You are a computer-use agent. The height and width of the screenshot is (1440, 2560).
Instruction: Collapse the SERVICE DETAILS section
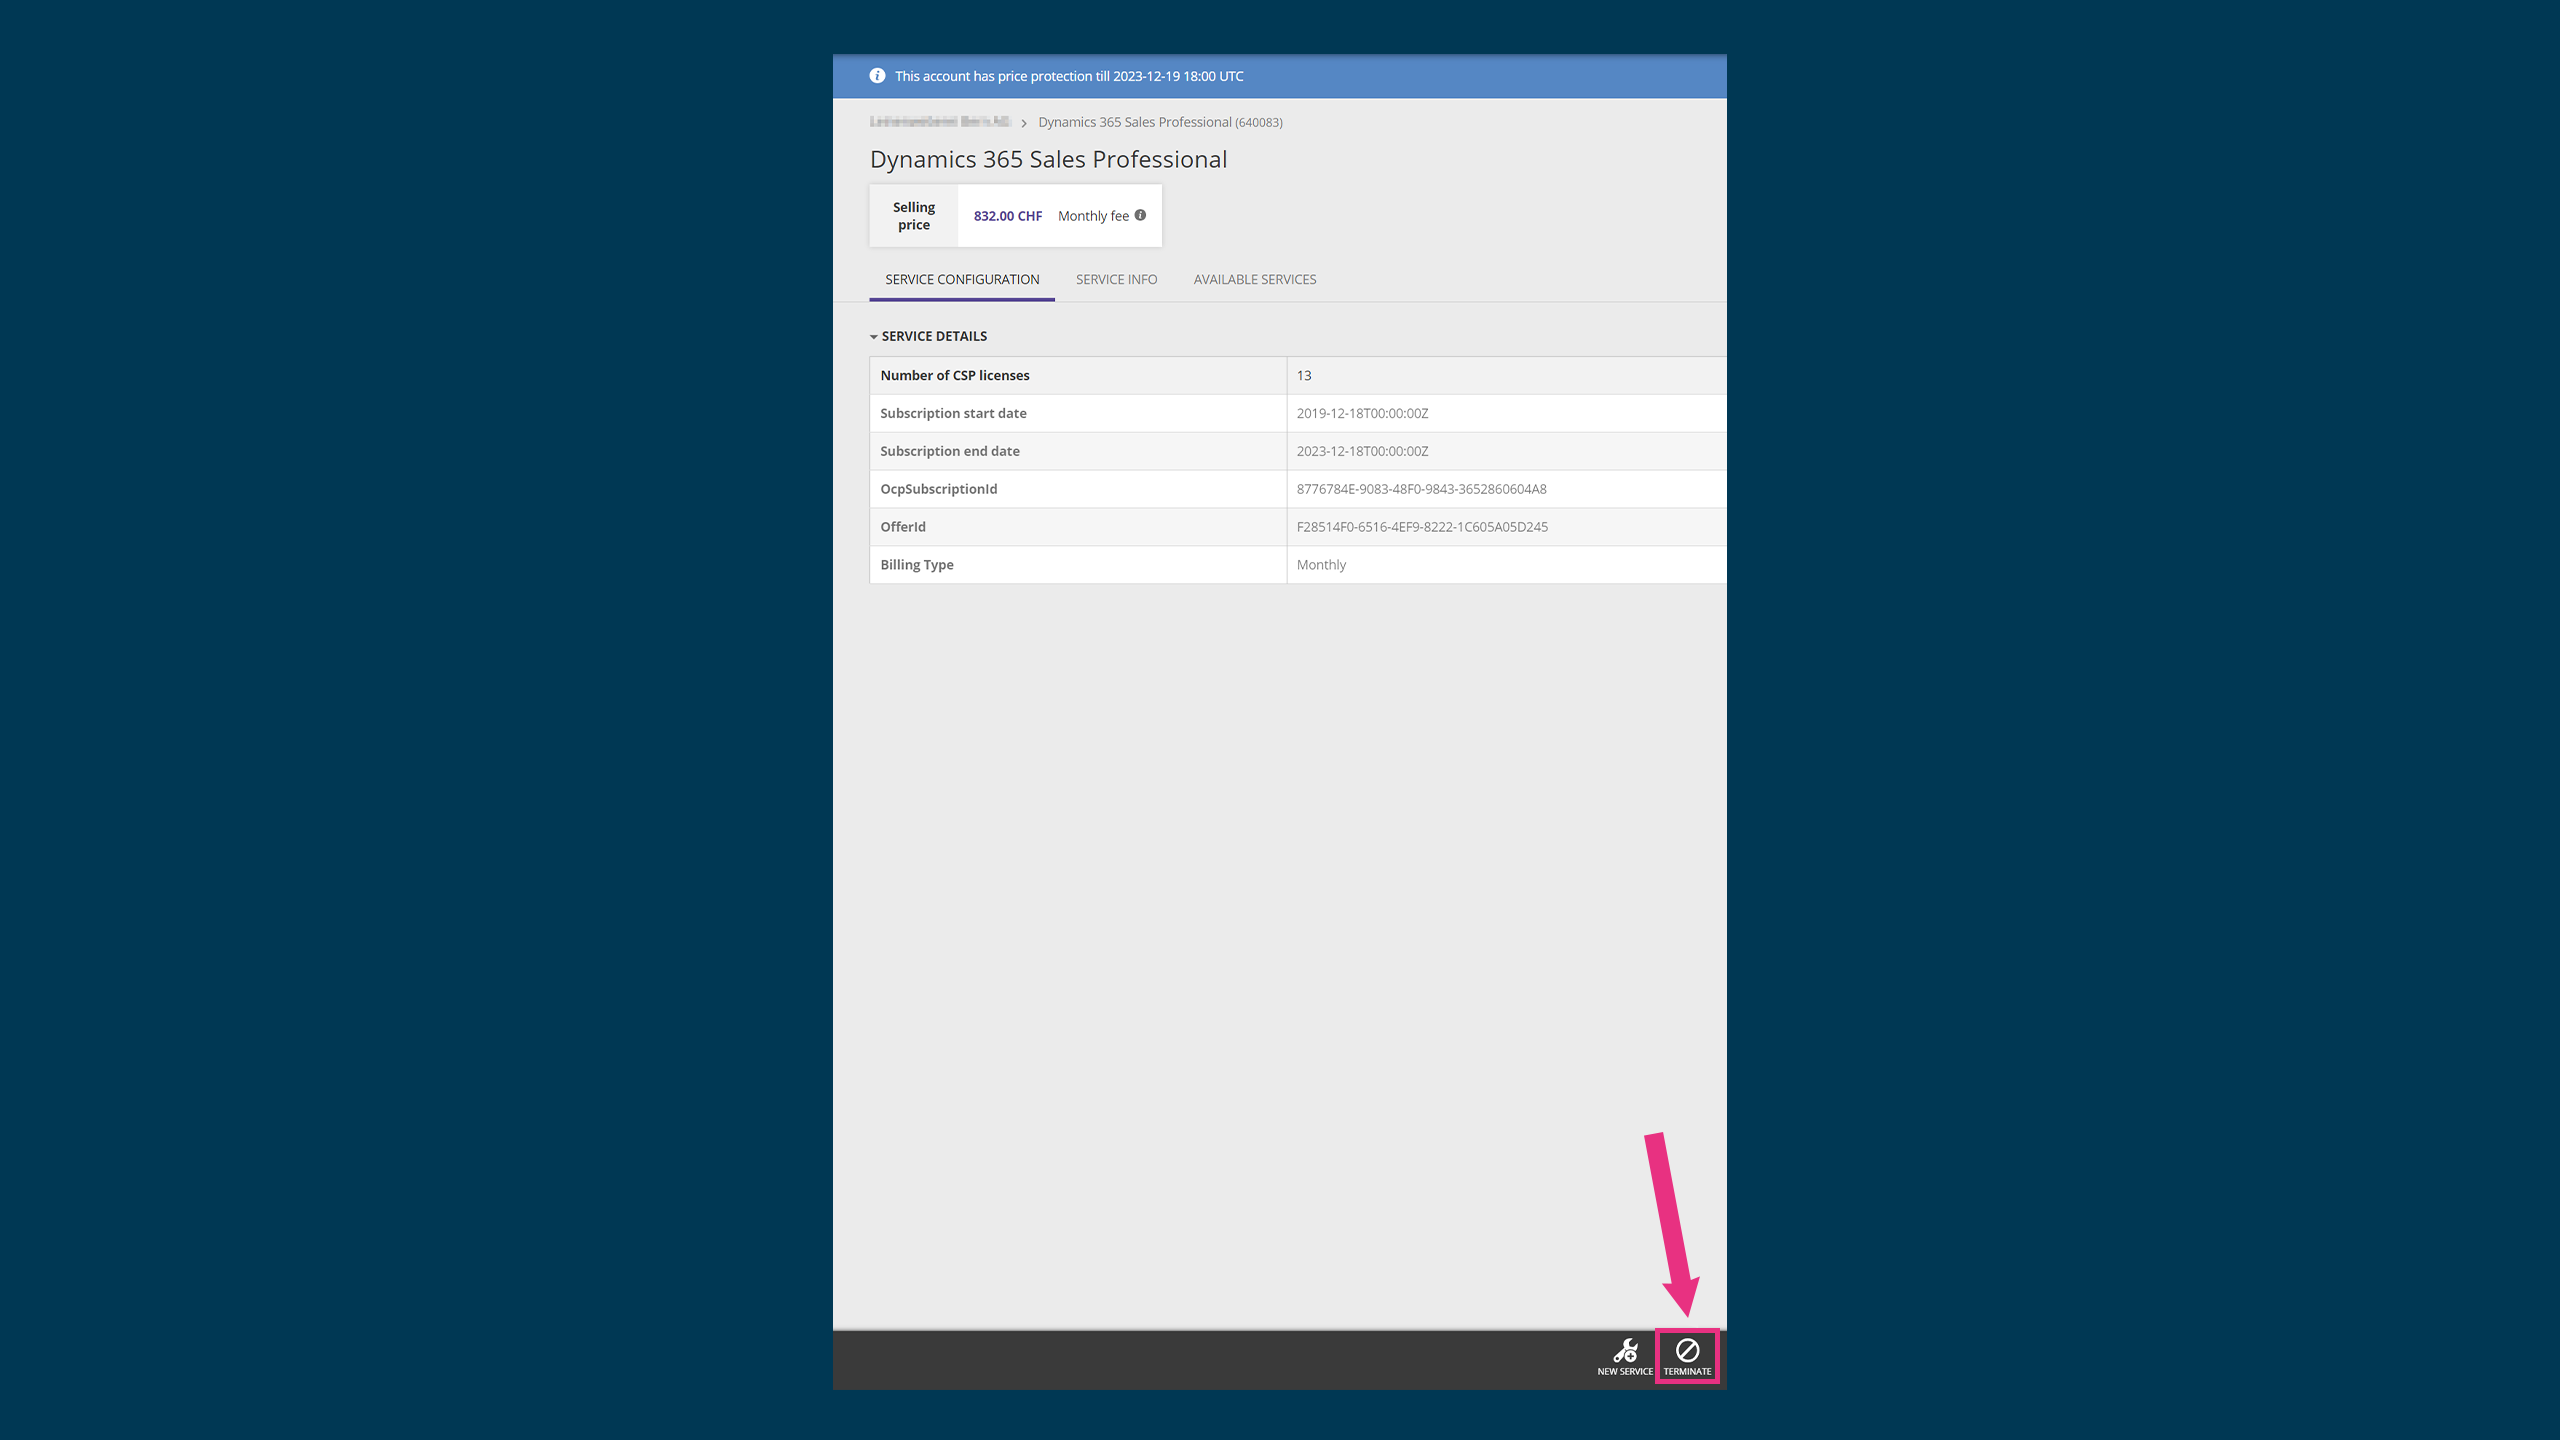pos(873,337)
